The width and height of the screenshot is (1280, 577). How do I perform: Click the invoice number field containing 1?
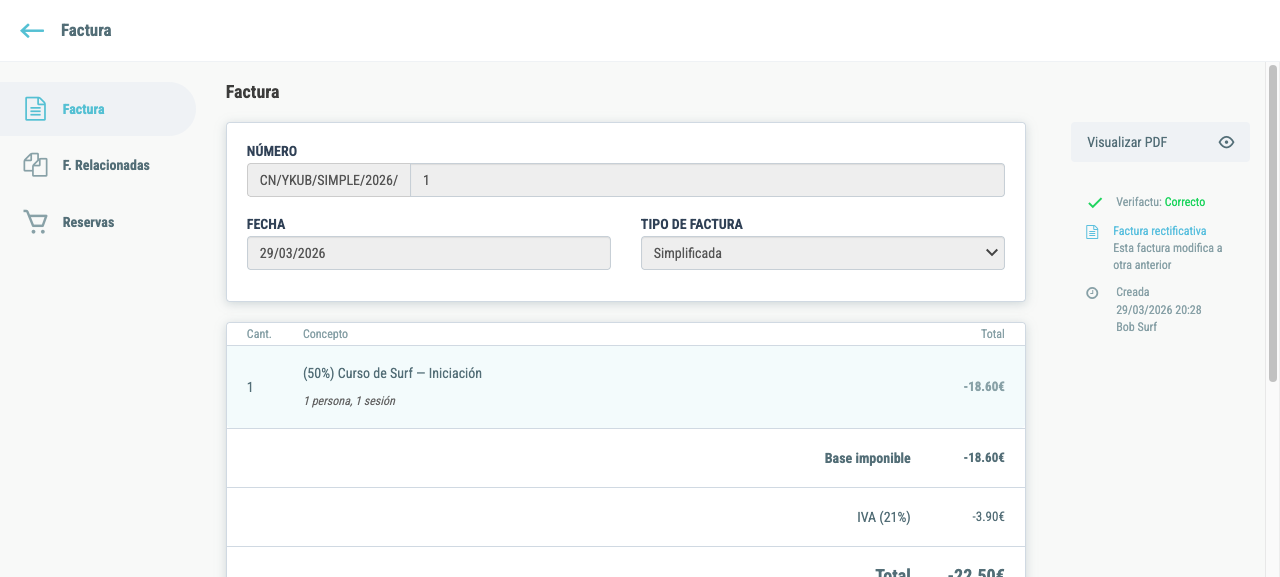pos(707,180)
